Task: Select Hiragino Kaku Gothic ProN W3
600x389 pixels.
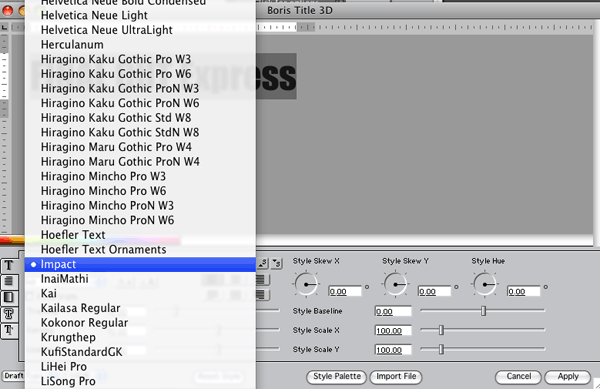Action: point(140,88)
